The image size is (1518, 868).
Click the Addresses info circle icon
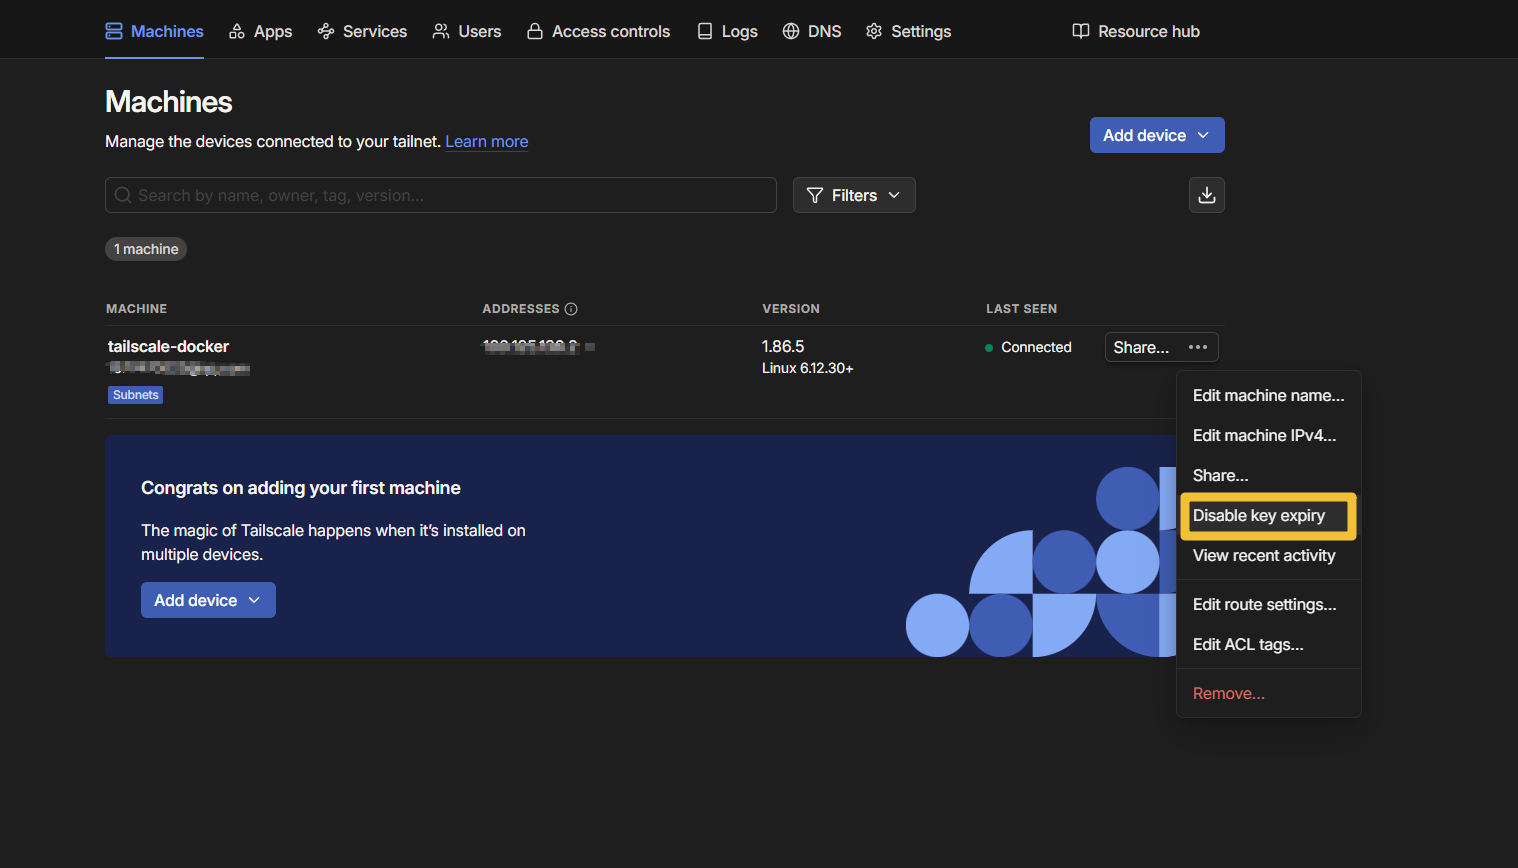pos(571,309)
